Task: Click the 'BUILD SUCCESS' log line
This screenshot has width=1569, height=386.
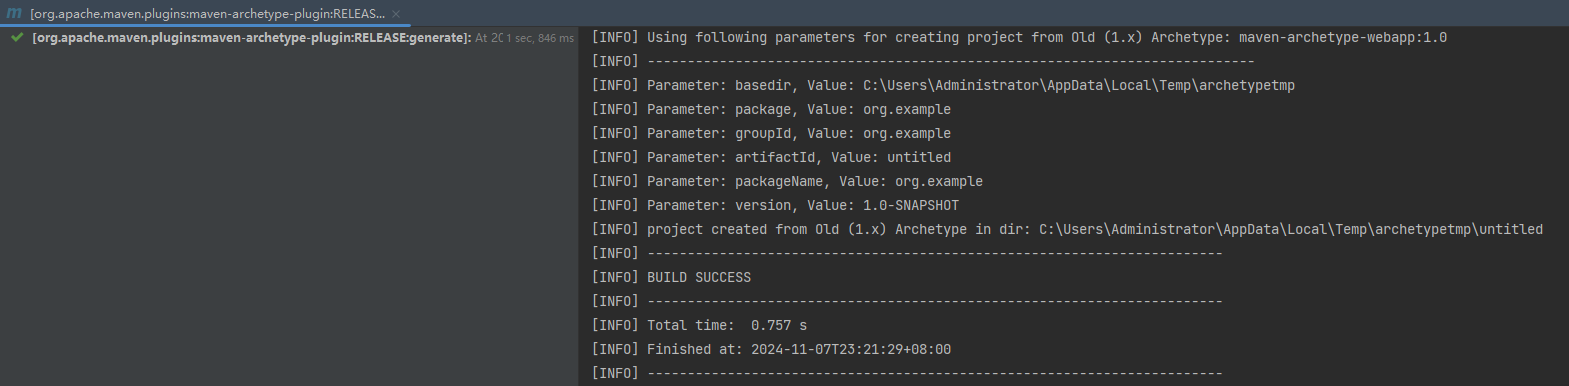Action: tap(671, 277)
